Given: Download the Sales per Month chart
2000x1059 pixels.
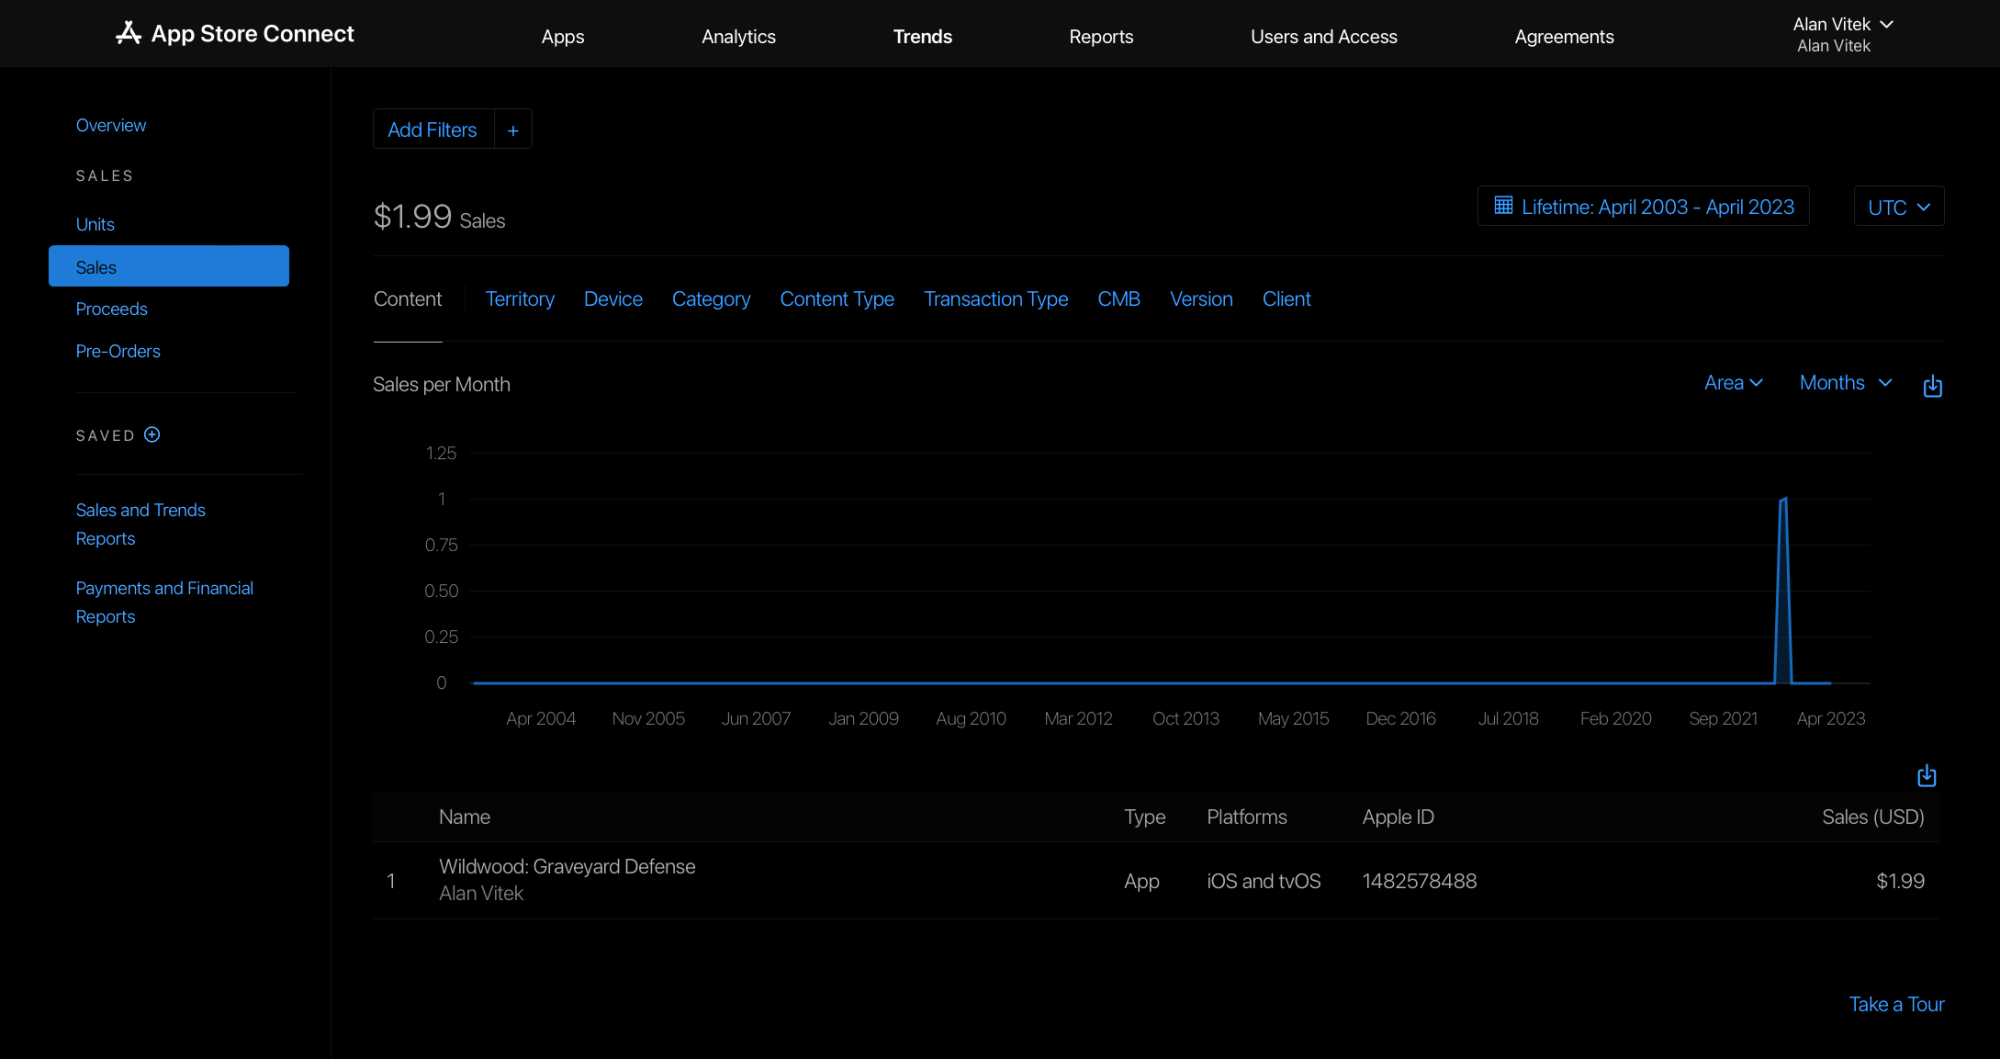Looking at the screenshot, I should [1932, 385].
